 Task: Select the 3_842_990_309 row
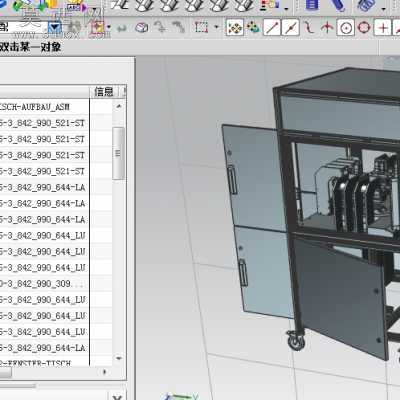[45, 284]
